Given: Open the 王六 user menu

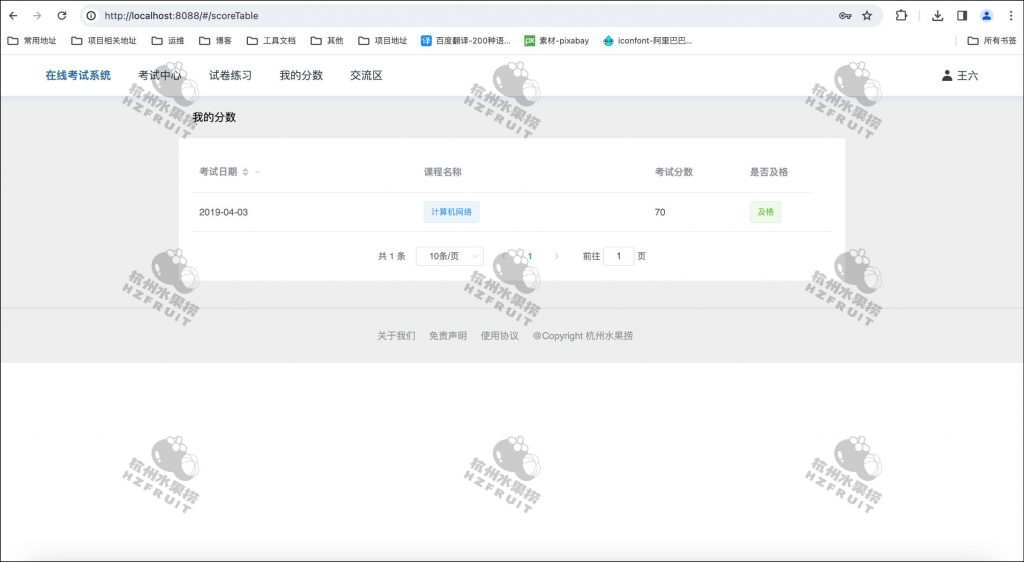Looking at the screenshot, I should point(959,76).
